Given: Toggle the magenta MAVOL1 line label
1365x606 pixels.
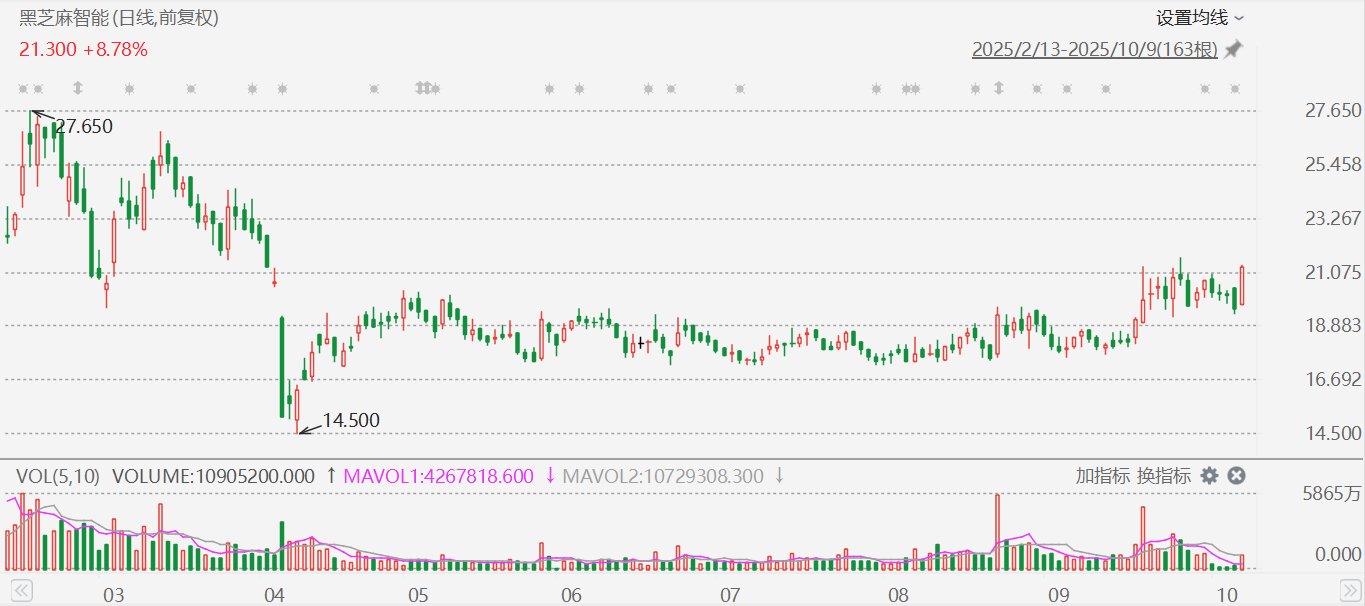Looking at the screenshot, I should click(438, 476).
